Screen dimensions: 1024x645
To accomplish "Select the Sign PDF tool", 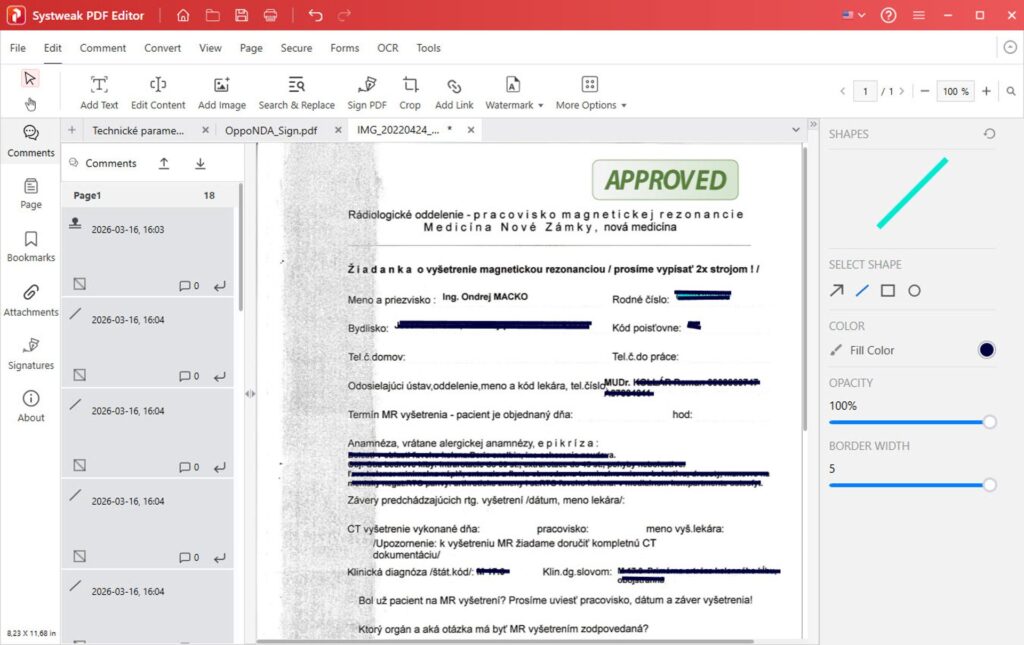I will 366,90.
